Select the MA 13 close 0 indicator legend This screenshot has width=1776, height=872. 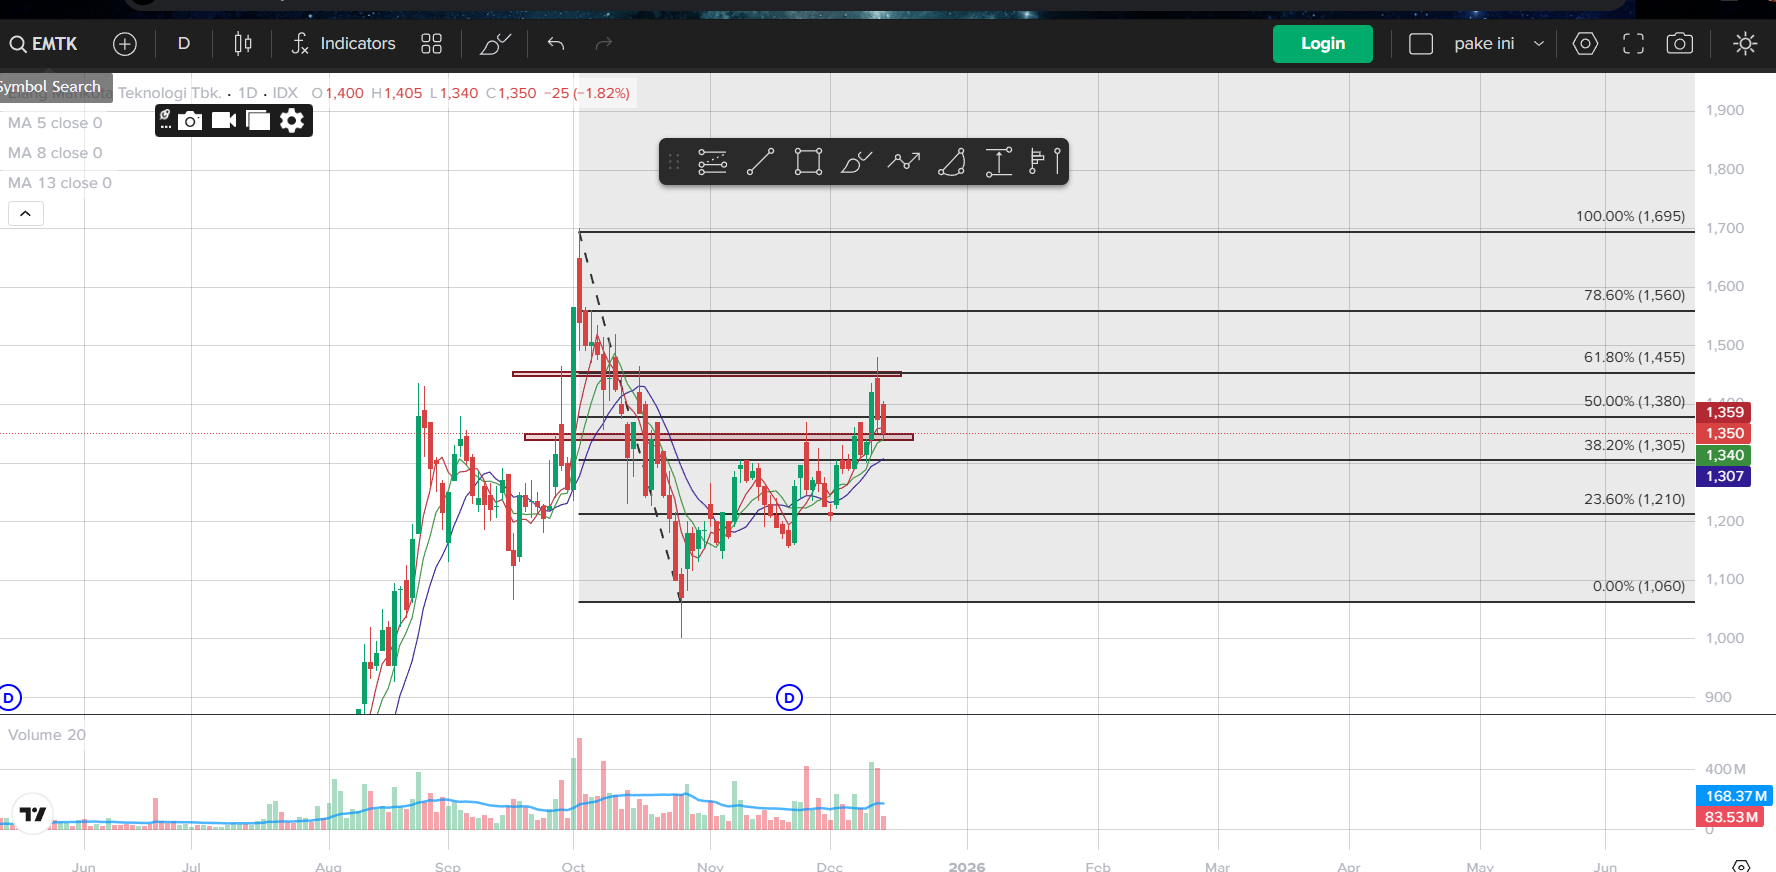[60, 183]
